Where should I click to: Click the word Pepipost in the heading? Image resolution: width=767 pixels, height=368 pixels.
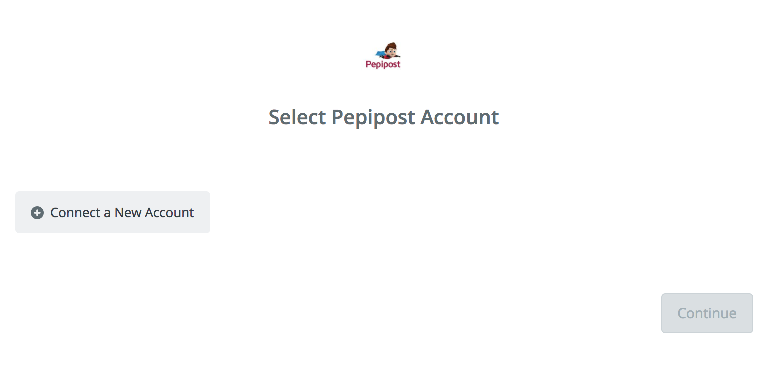374,118
